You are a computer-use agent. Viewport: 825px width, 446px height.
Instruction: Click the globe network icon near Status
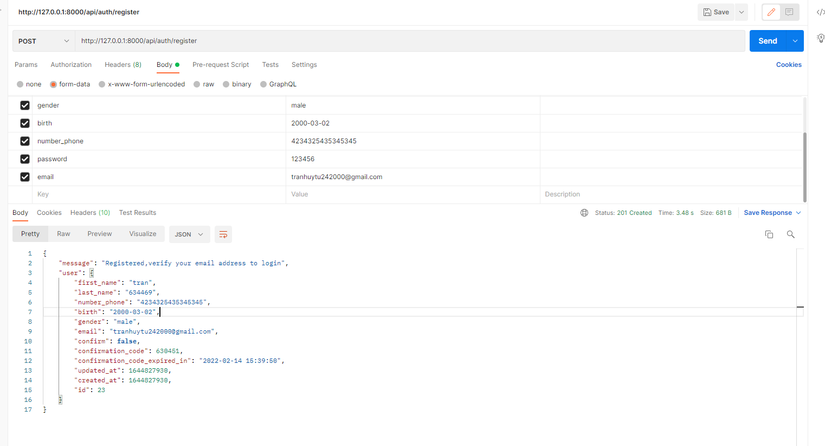(584, 213)
